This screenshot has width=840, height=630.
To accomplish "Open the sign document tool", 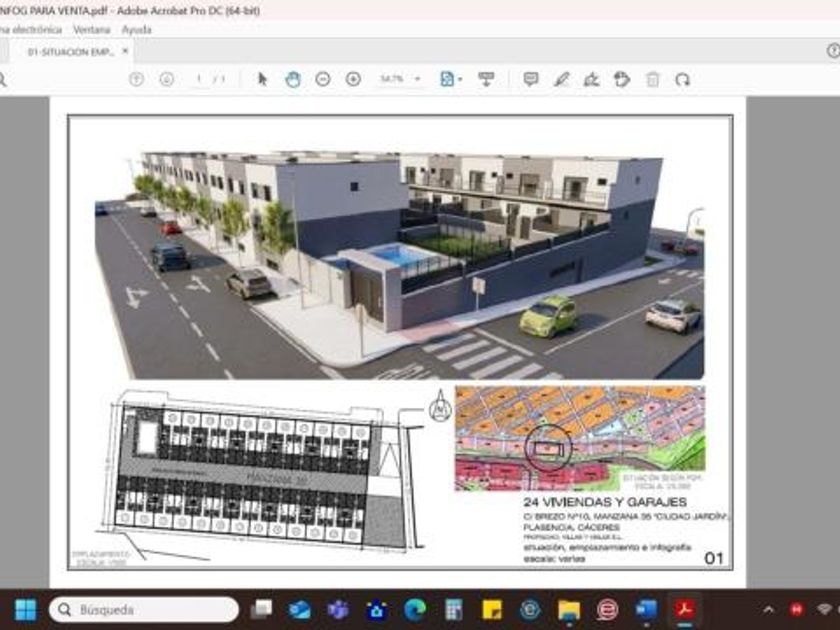I will (591, 79).
